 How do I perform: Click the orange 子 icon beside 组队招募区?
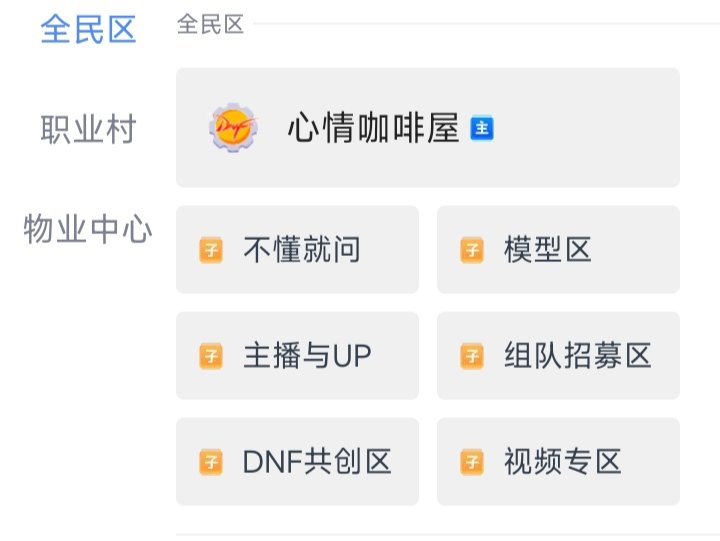[472, 356]
